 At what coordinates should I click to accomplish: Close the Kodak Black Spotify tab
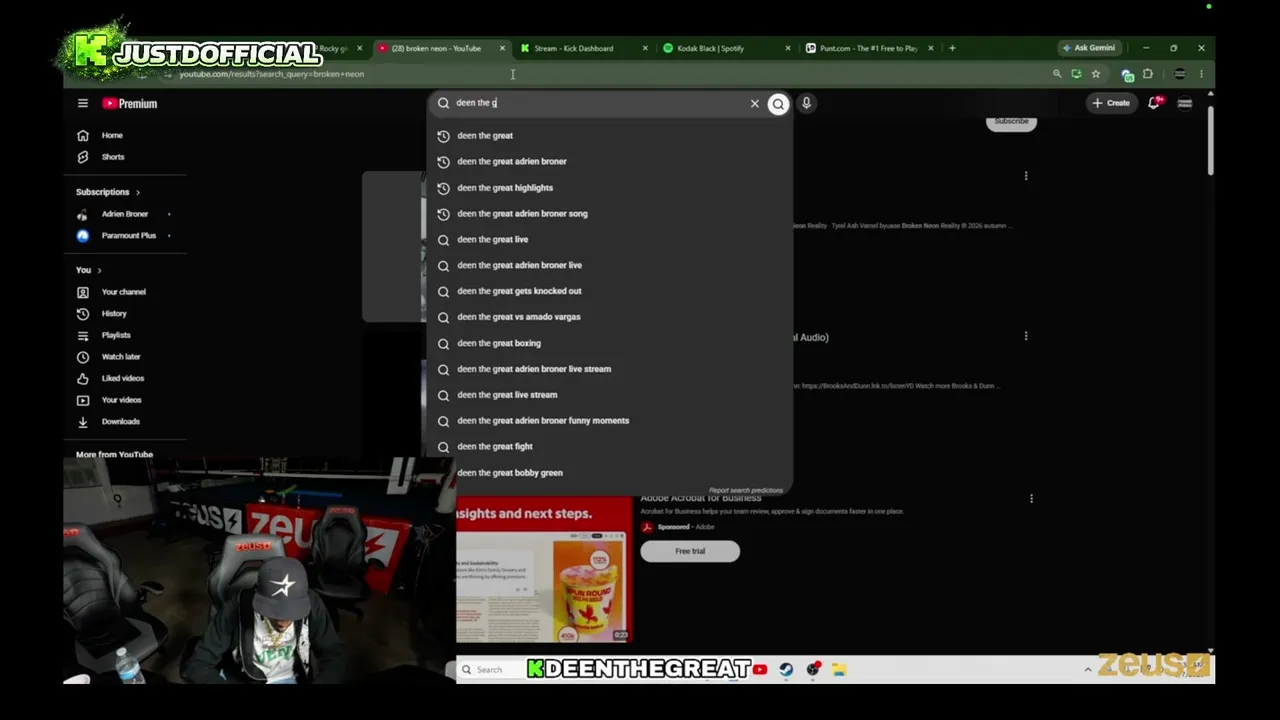(x=788, y=48)
